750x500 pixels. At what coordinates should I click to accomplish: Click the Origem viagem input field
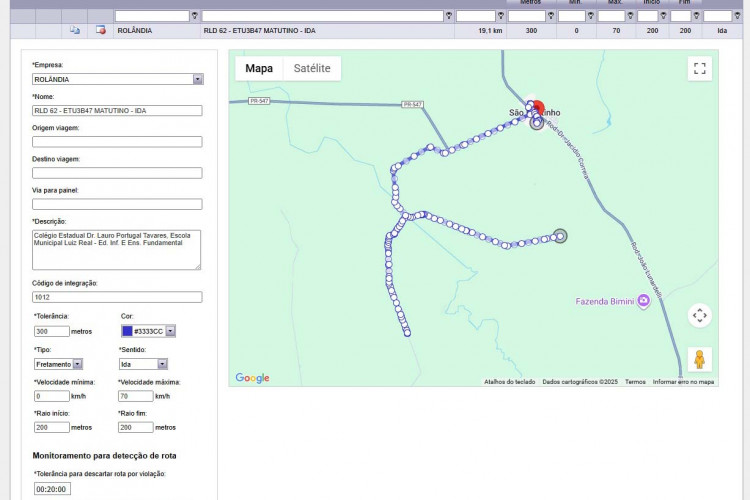pos(117,142)
